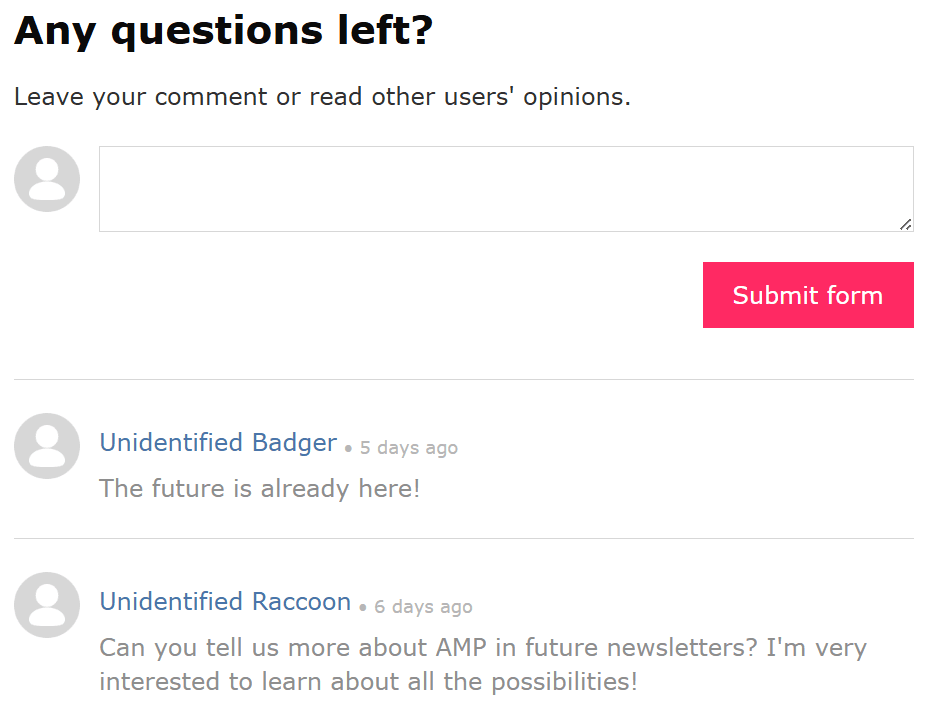
Task: Click the divider between Badger and Raccoon comments
Action: pyautogui.click(x=464, y=539)
